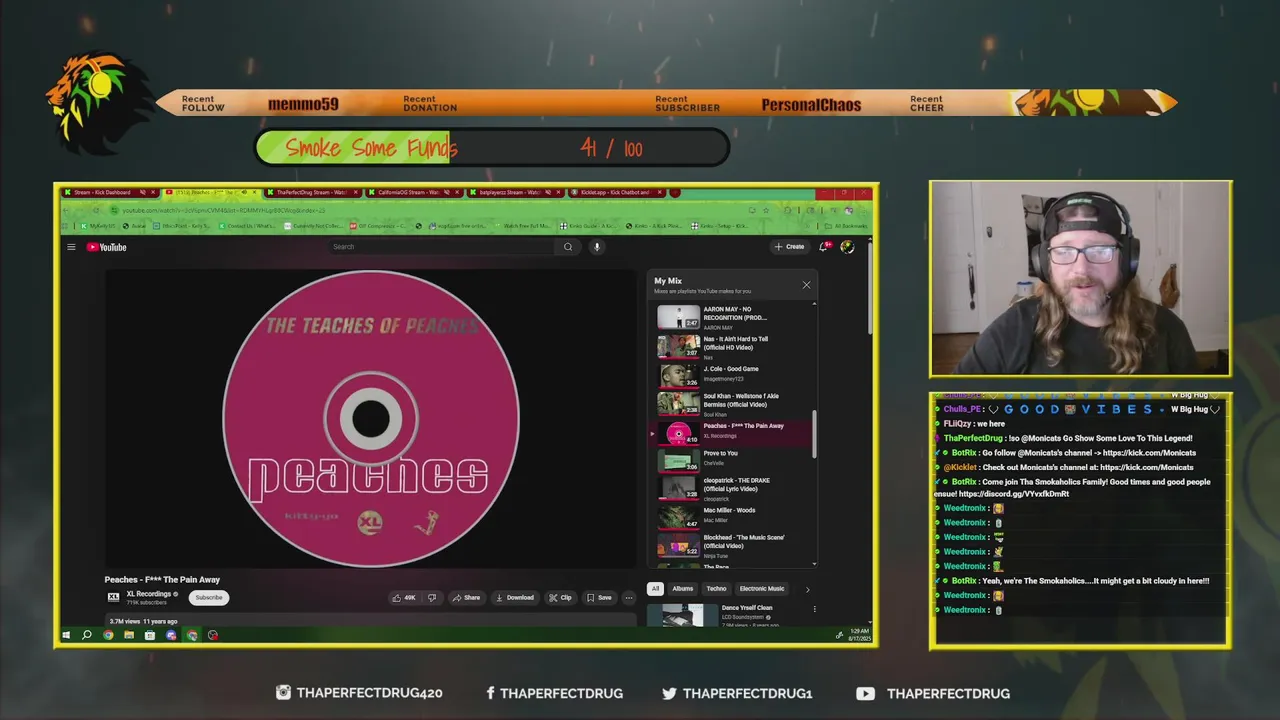The image size is (1280, 720).
Task: Open File Explorer from the taskbar
Action: click(x=129, y=635)
